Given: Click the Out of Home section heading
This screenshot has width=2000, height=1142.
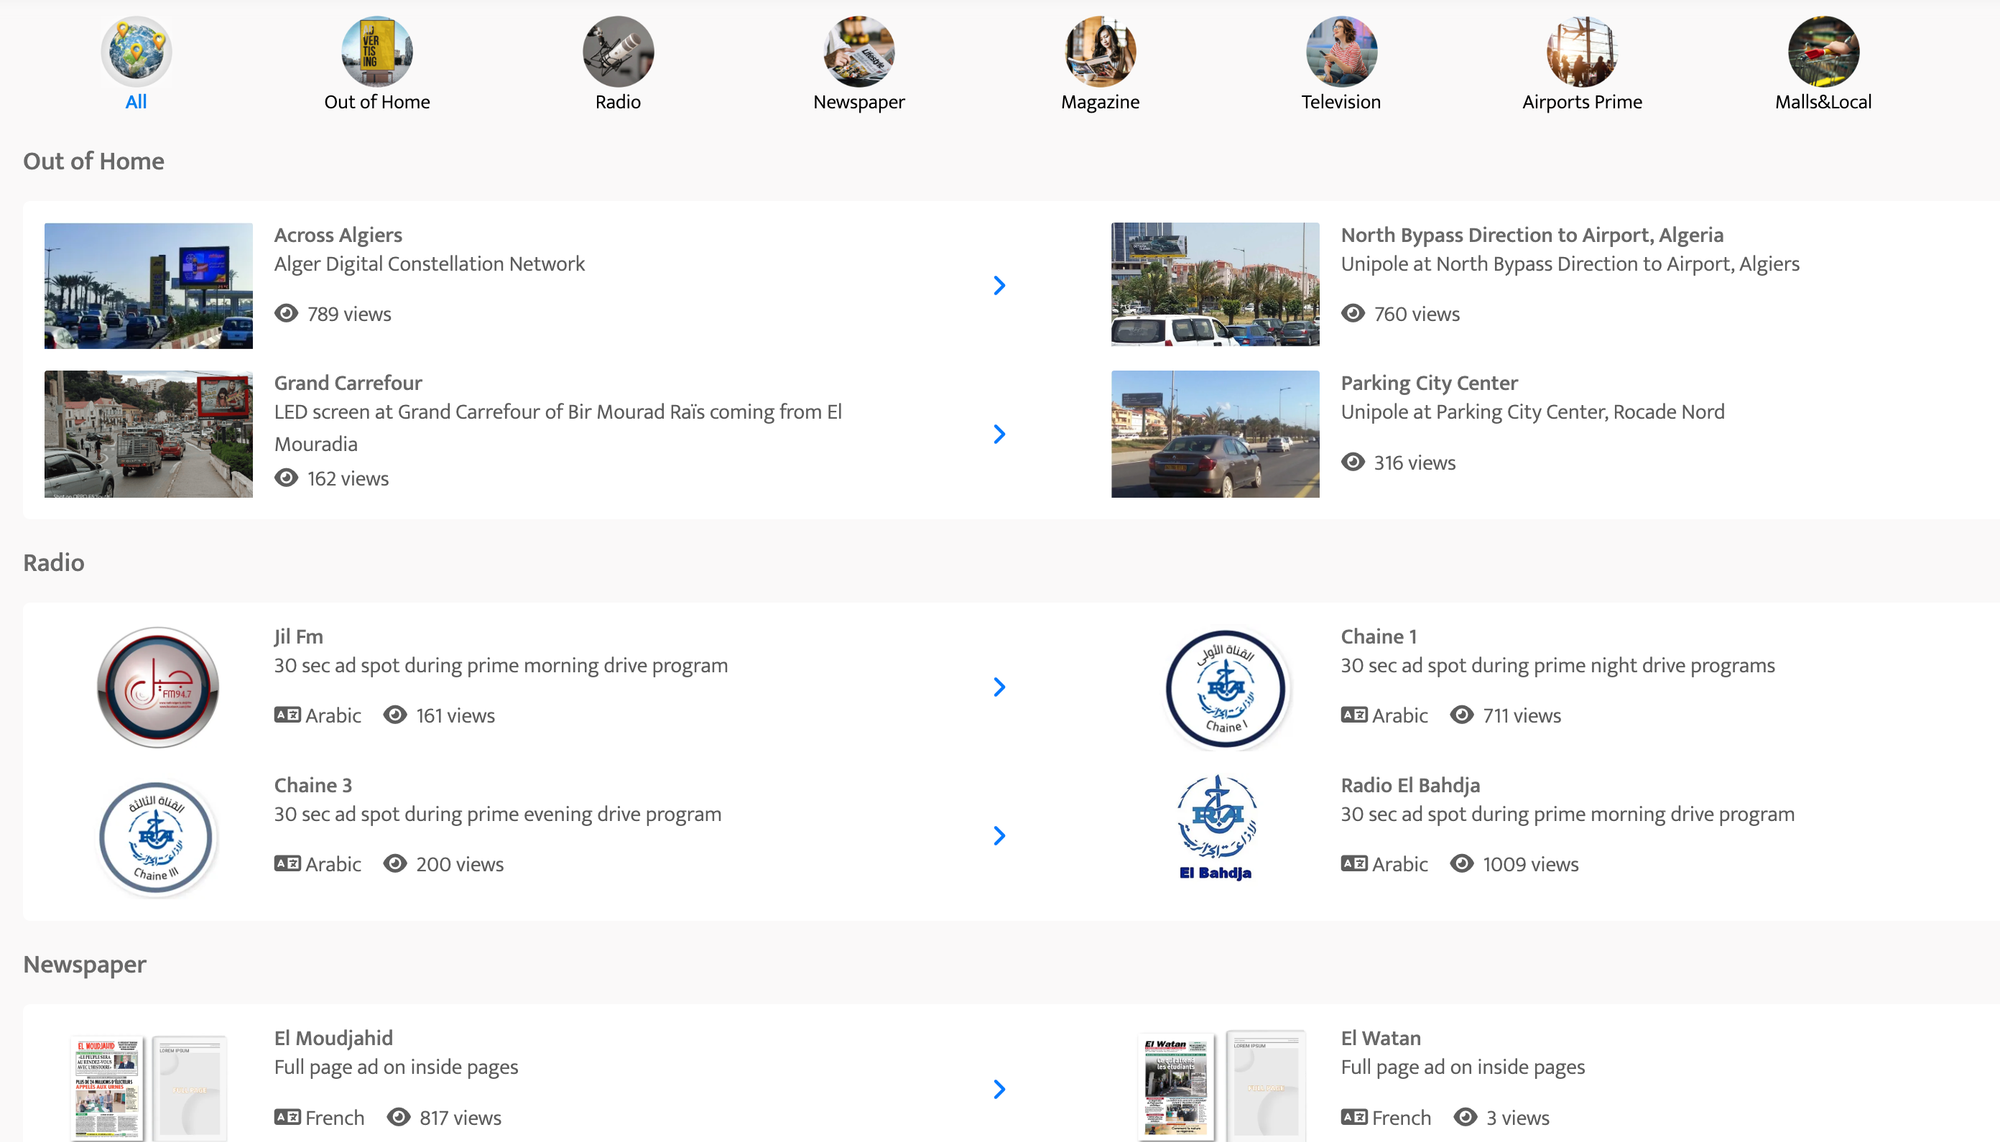Looking at the screenshot, I should click(94, 161).
